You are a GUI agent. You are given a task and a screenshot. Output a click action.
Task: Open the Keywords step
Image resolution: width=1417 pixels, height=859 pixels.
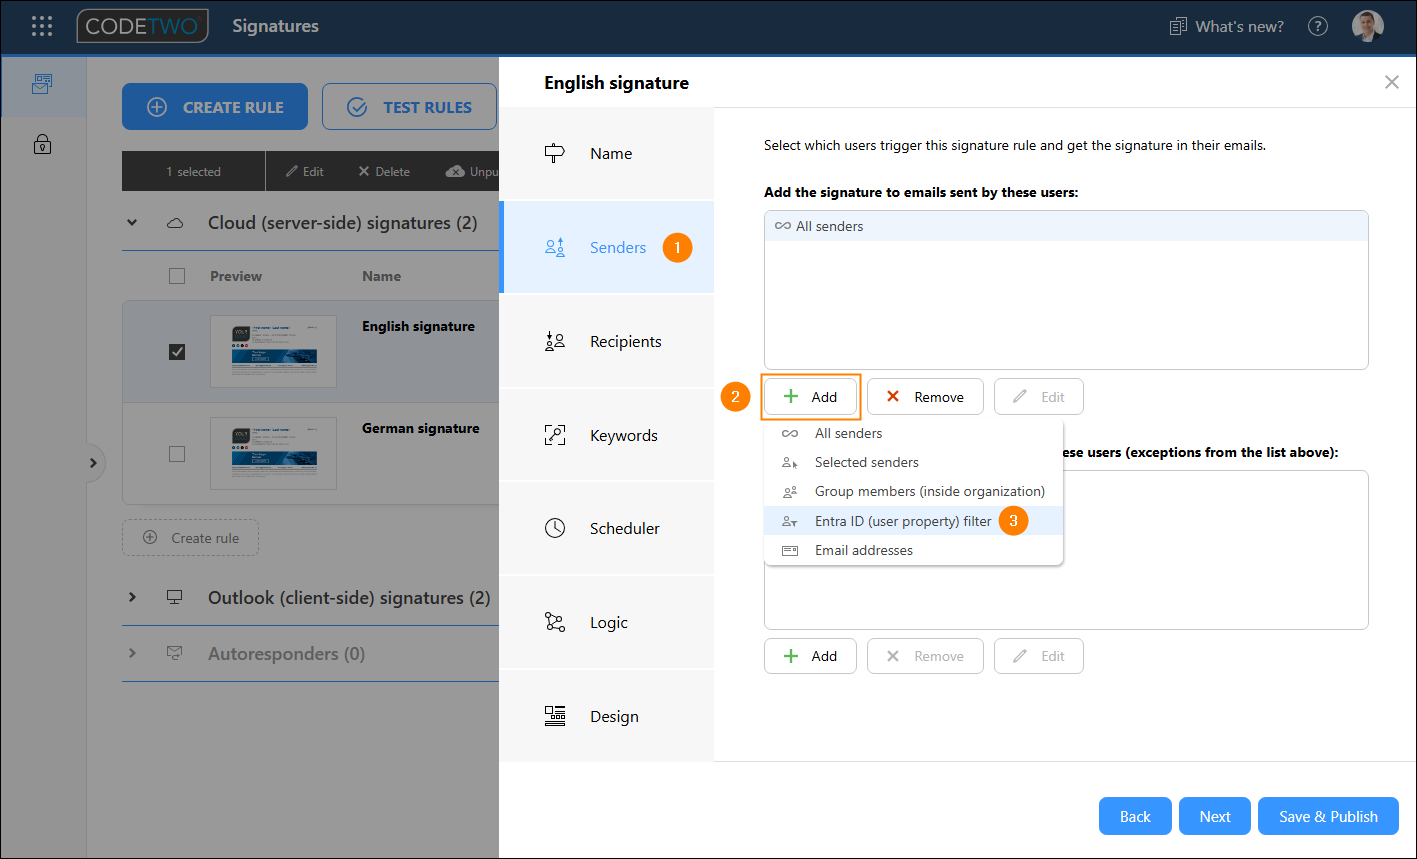tap(606, 435)
